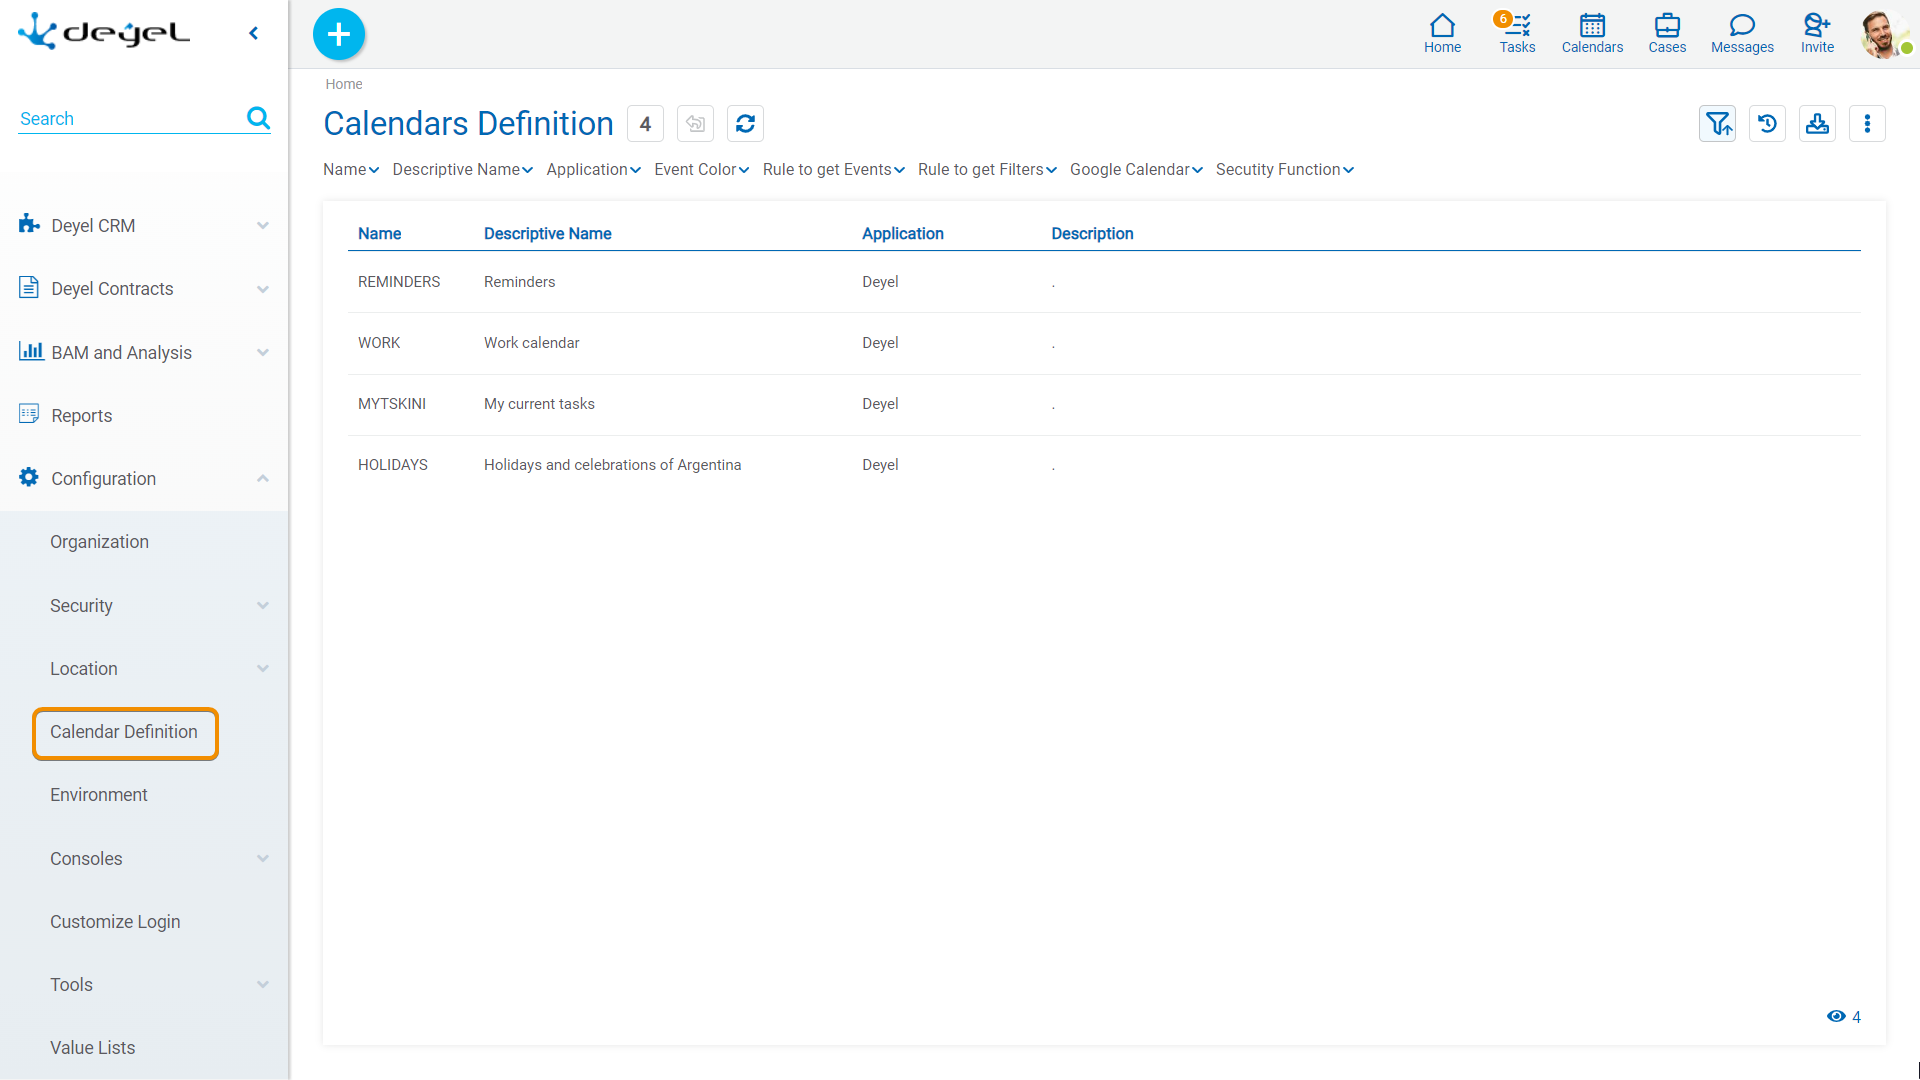Image resolution: width=1920 pixels, height=1080 pixels.
Task: Click the history restore icon
Action: 1767,124
